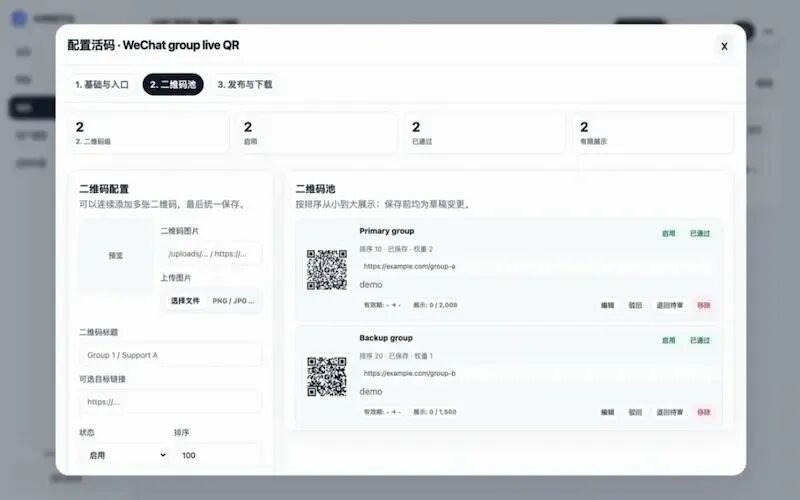This screenshot has width=800, height=500.
Task: Click the 展示: 0 / 1,500 counter
Action: coord(435,412)
